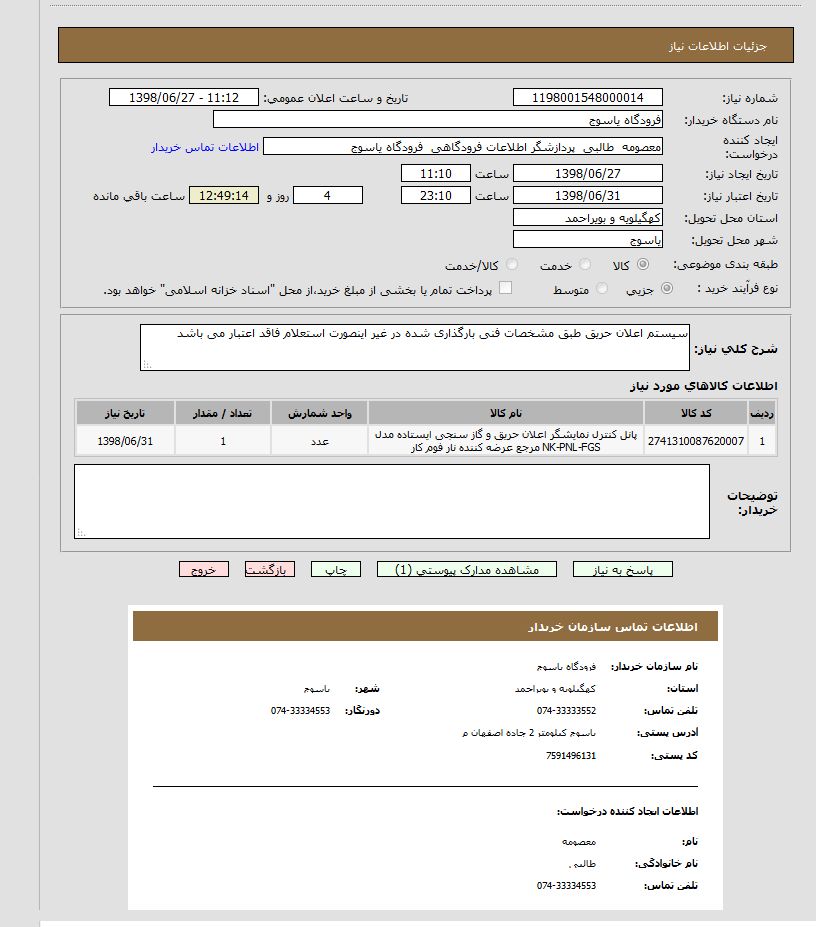Click the 'تاریخ نیاز' column header

pos(126,413)
